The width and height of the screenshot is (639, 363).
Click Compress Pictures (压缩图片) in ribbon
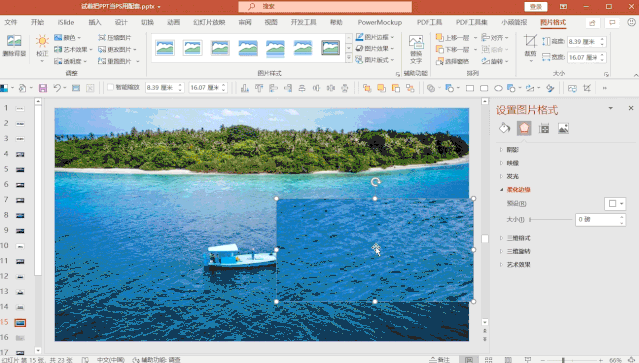tap(115, 37)
